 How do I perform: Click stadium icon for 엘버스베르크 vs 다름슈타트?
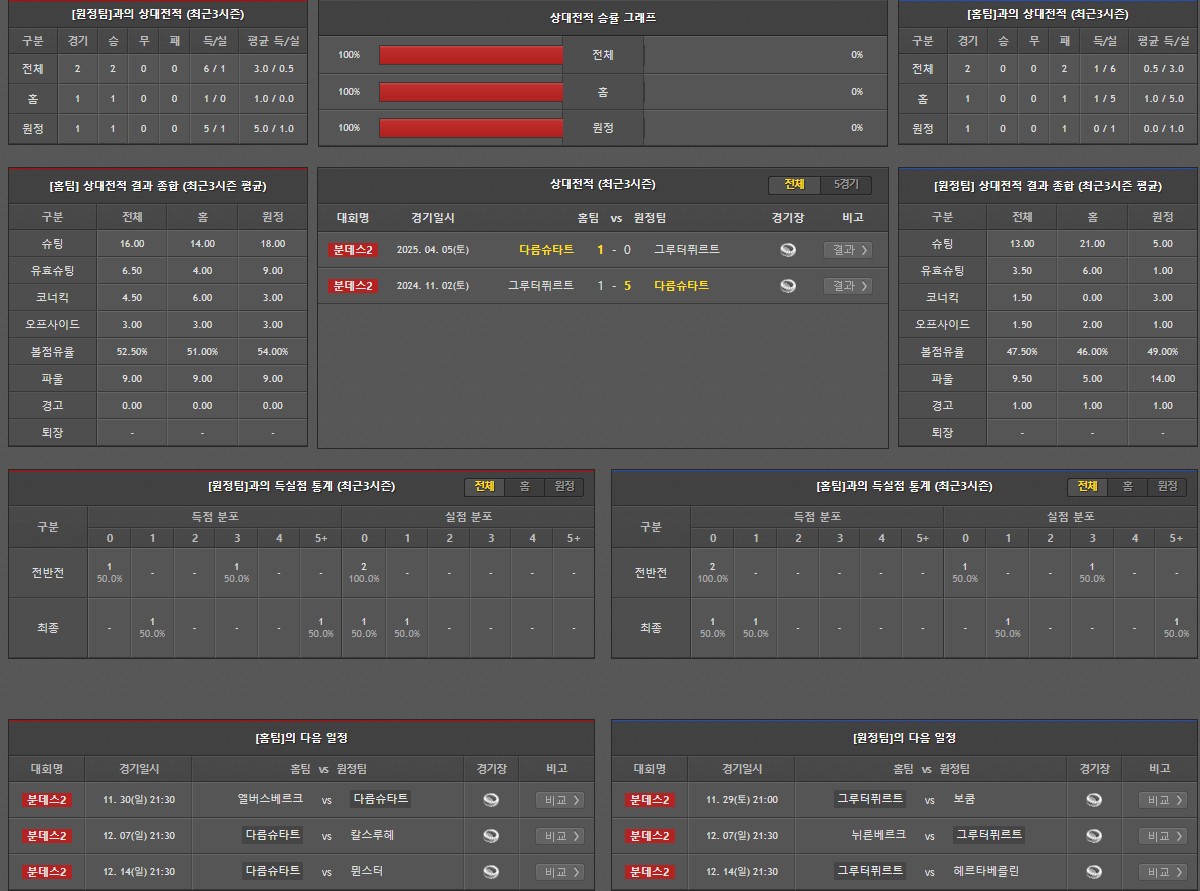point(491,800)
